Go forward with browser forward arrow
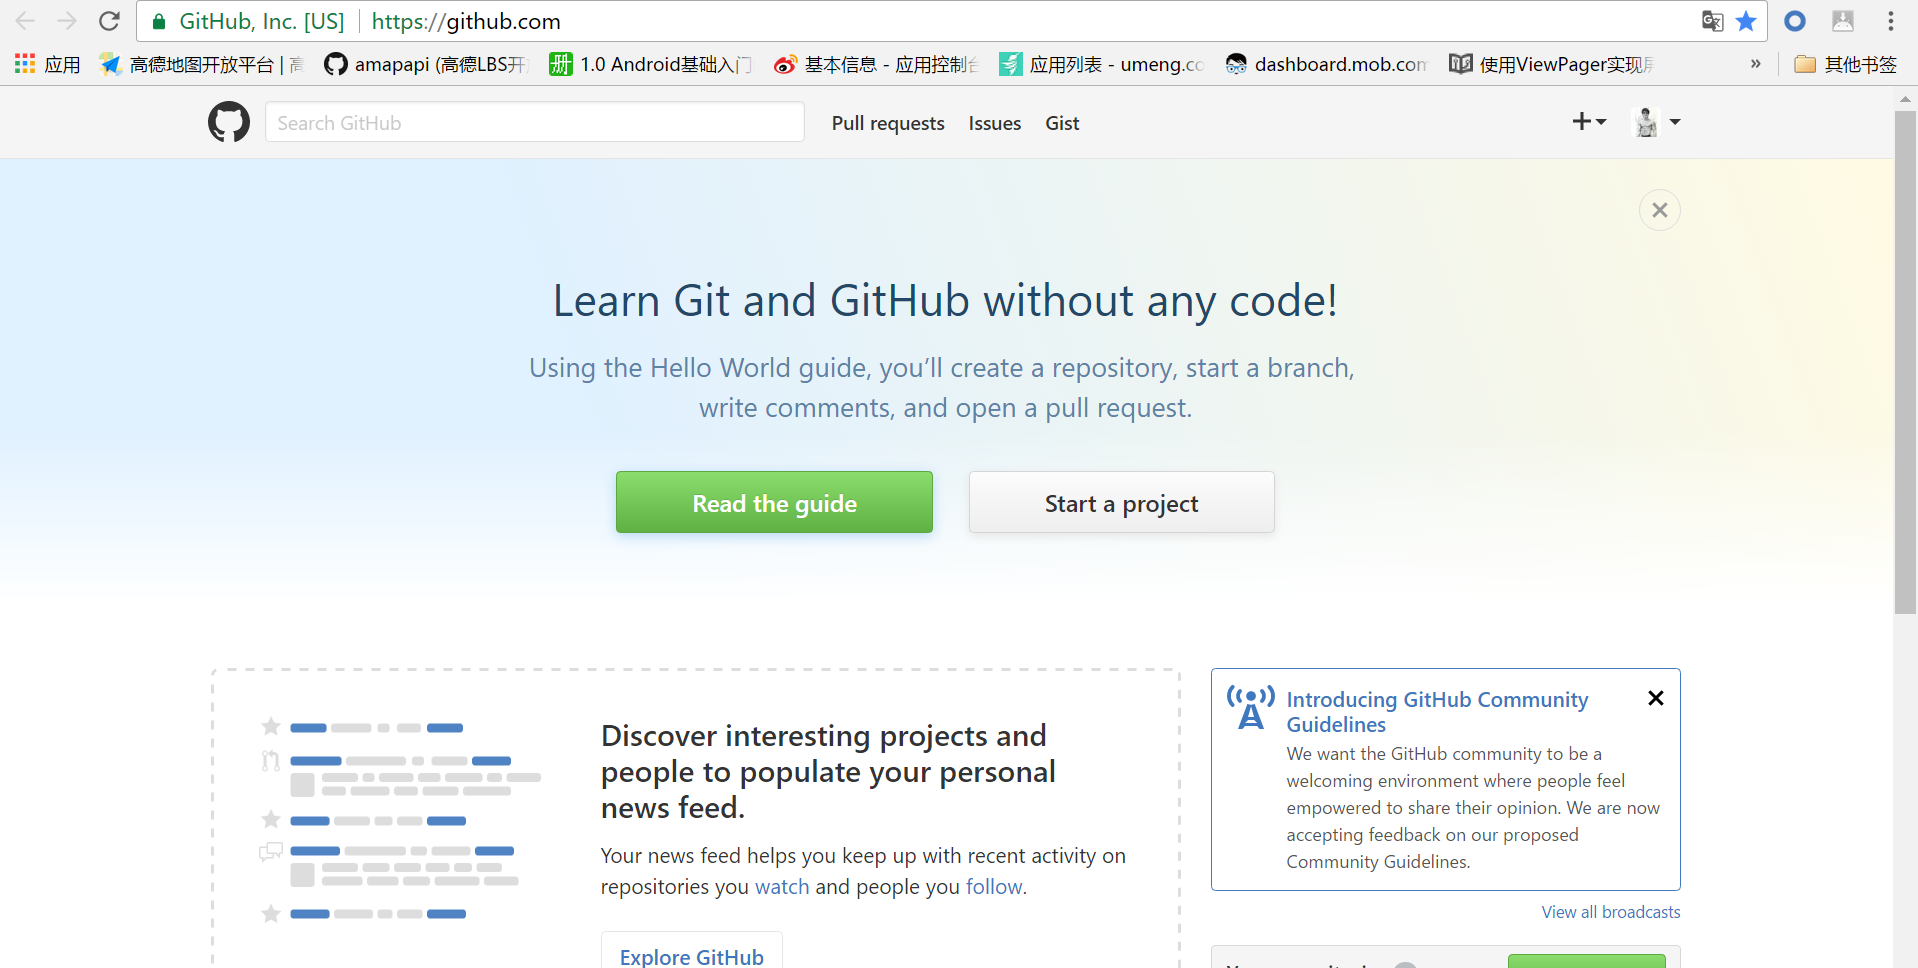The width and height of the screenshot is (1918, 968). [x=67, y=21]
